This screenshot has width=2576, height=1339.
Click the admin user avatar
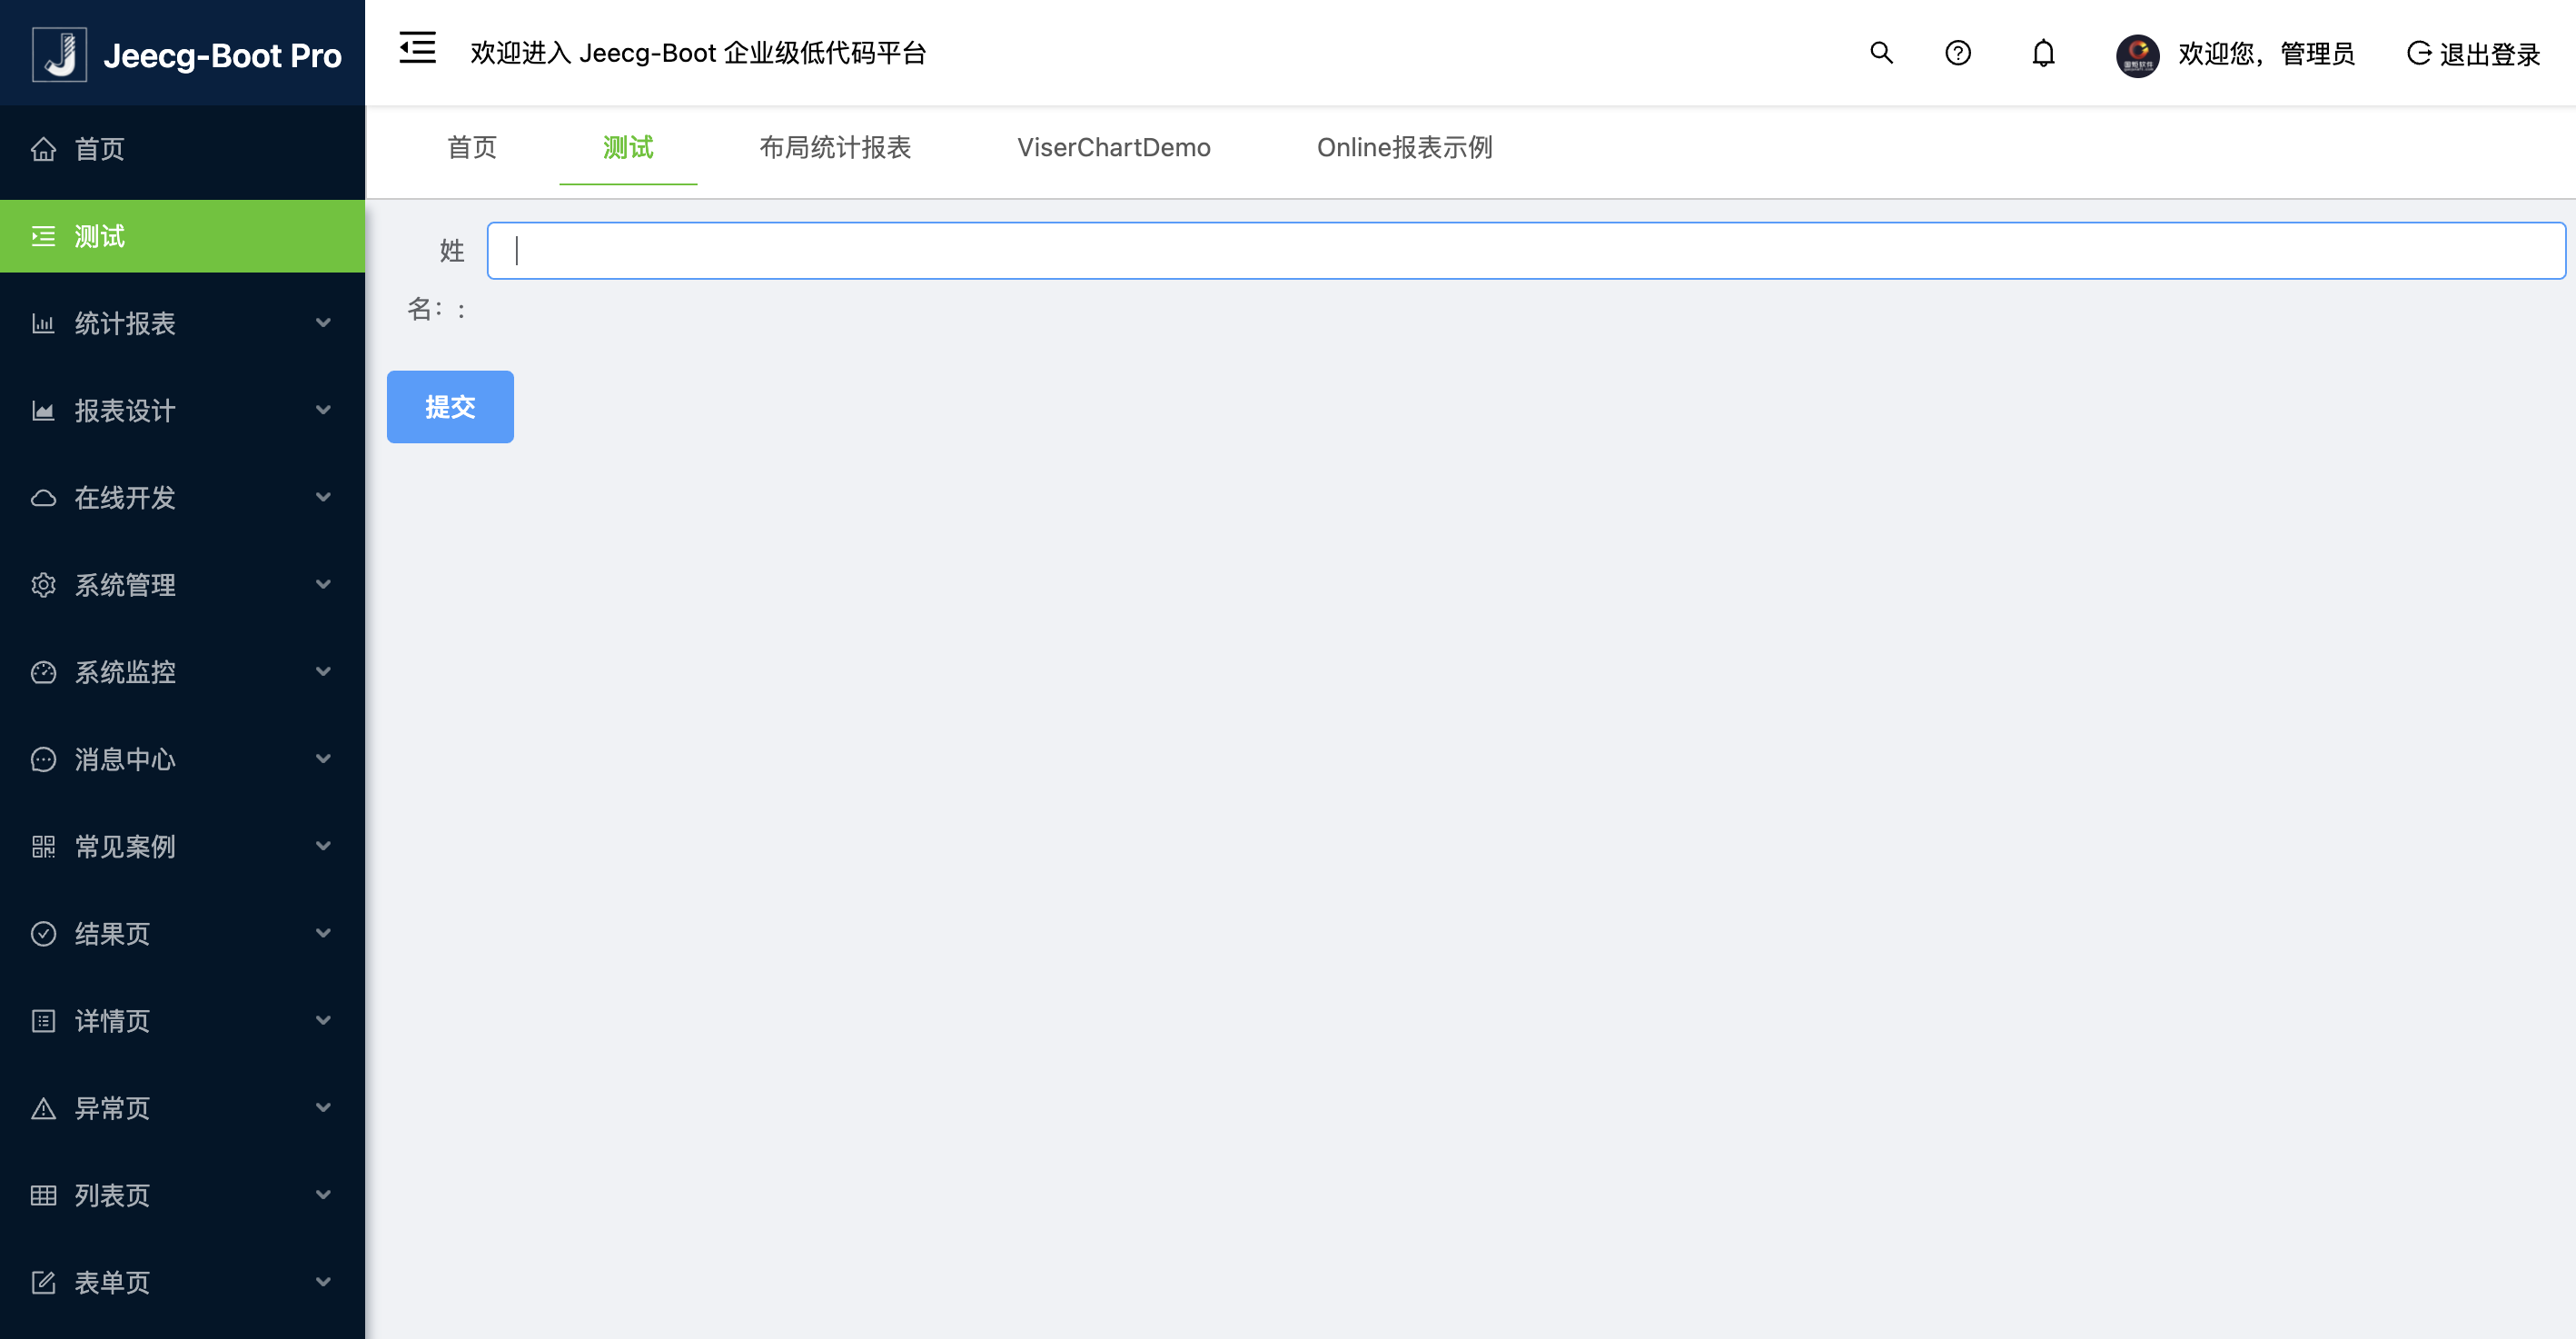click(2137, 55)
